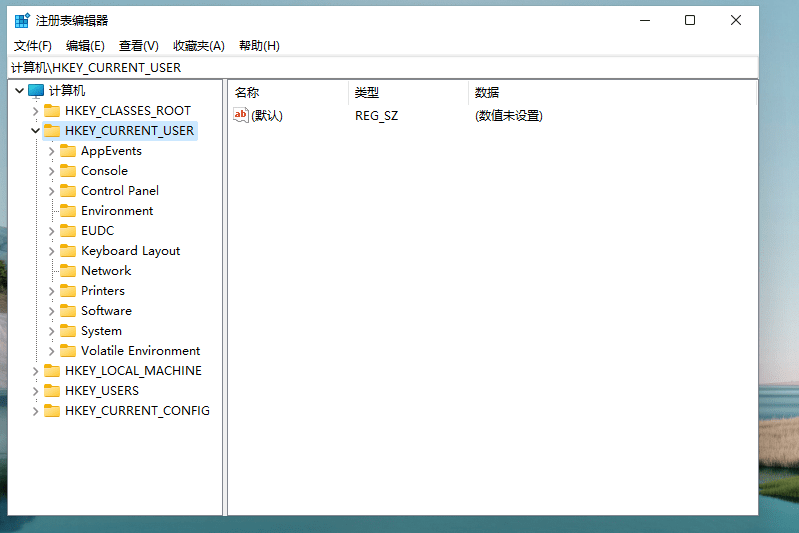Click the HKEY_CLASSES_ROOT folder icon
Viewport: 799px width, 533px height.
[52, 111]
